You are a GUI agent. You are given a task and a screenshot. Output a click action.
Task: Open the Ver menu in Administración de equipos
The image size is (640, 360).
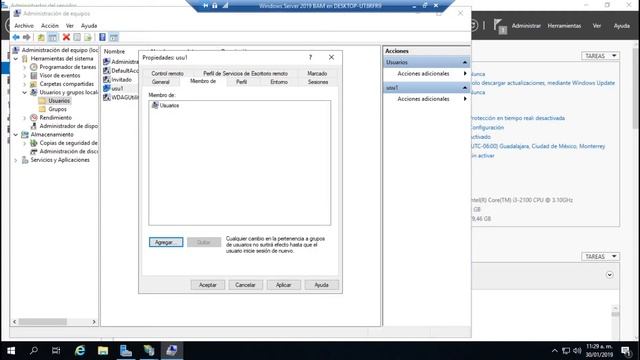pyautogui.click(x=70, y=26)
